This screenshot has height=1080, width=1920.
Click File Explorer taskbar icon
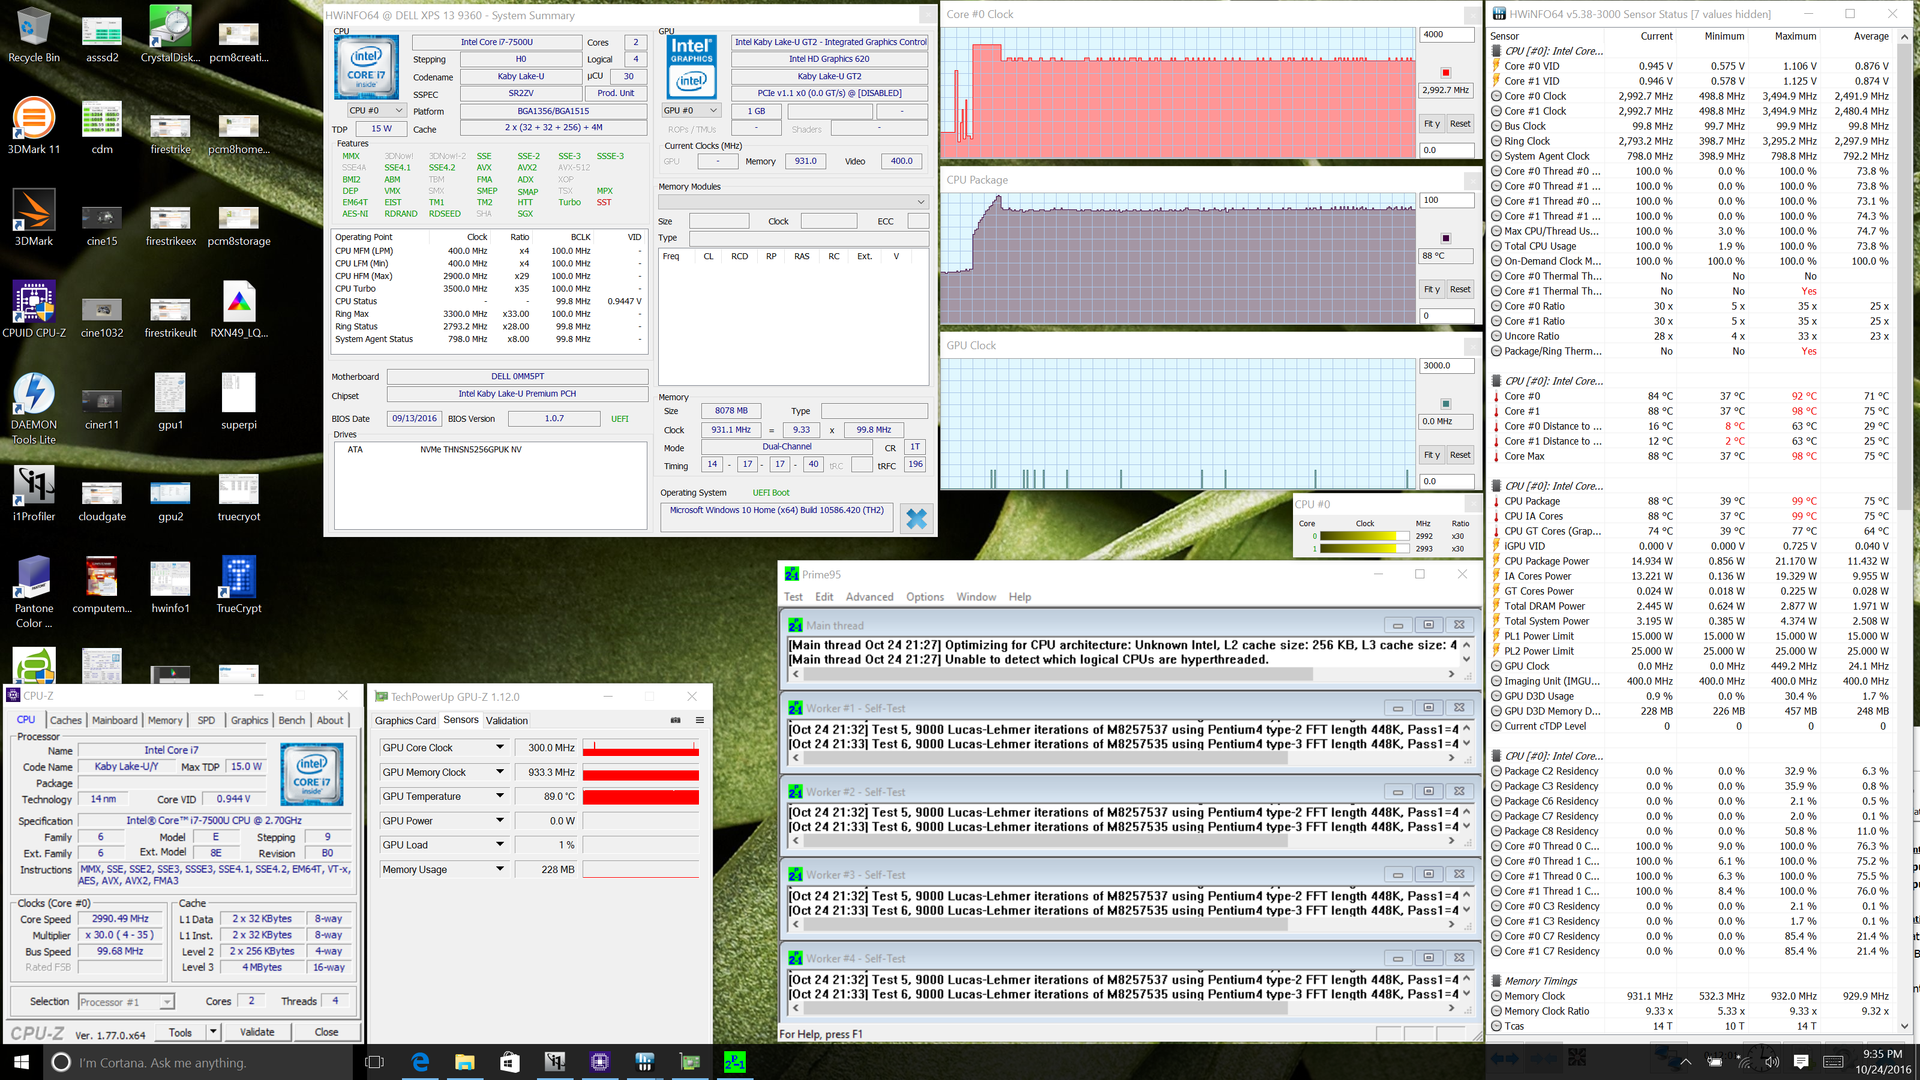click(464, 1062)
